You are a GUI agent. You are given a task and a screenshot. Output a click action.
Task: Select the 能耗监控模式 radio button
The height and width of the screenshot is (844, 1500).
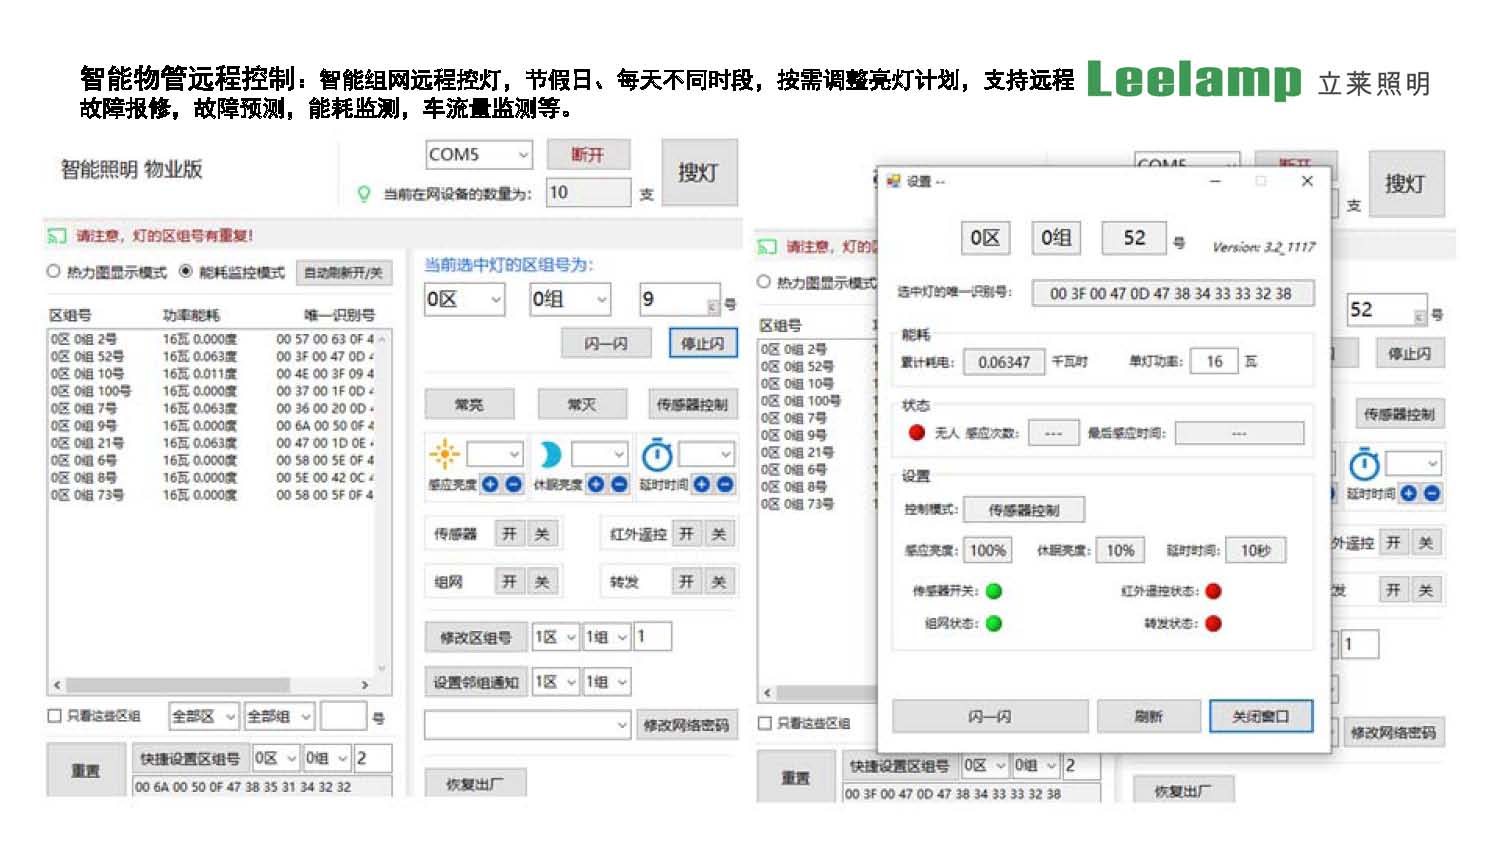click(186, 271)
